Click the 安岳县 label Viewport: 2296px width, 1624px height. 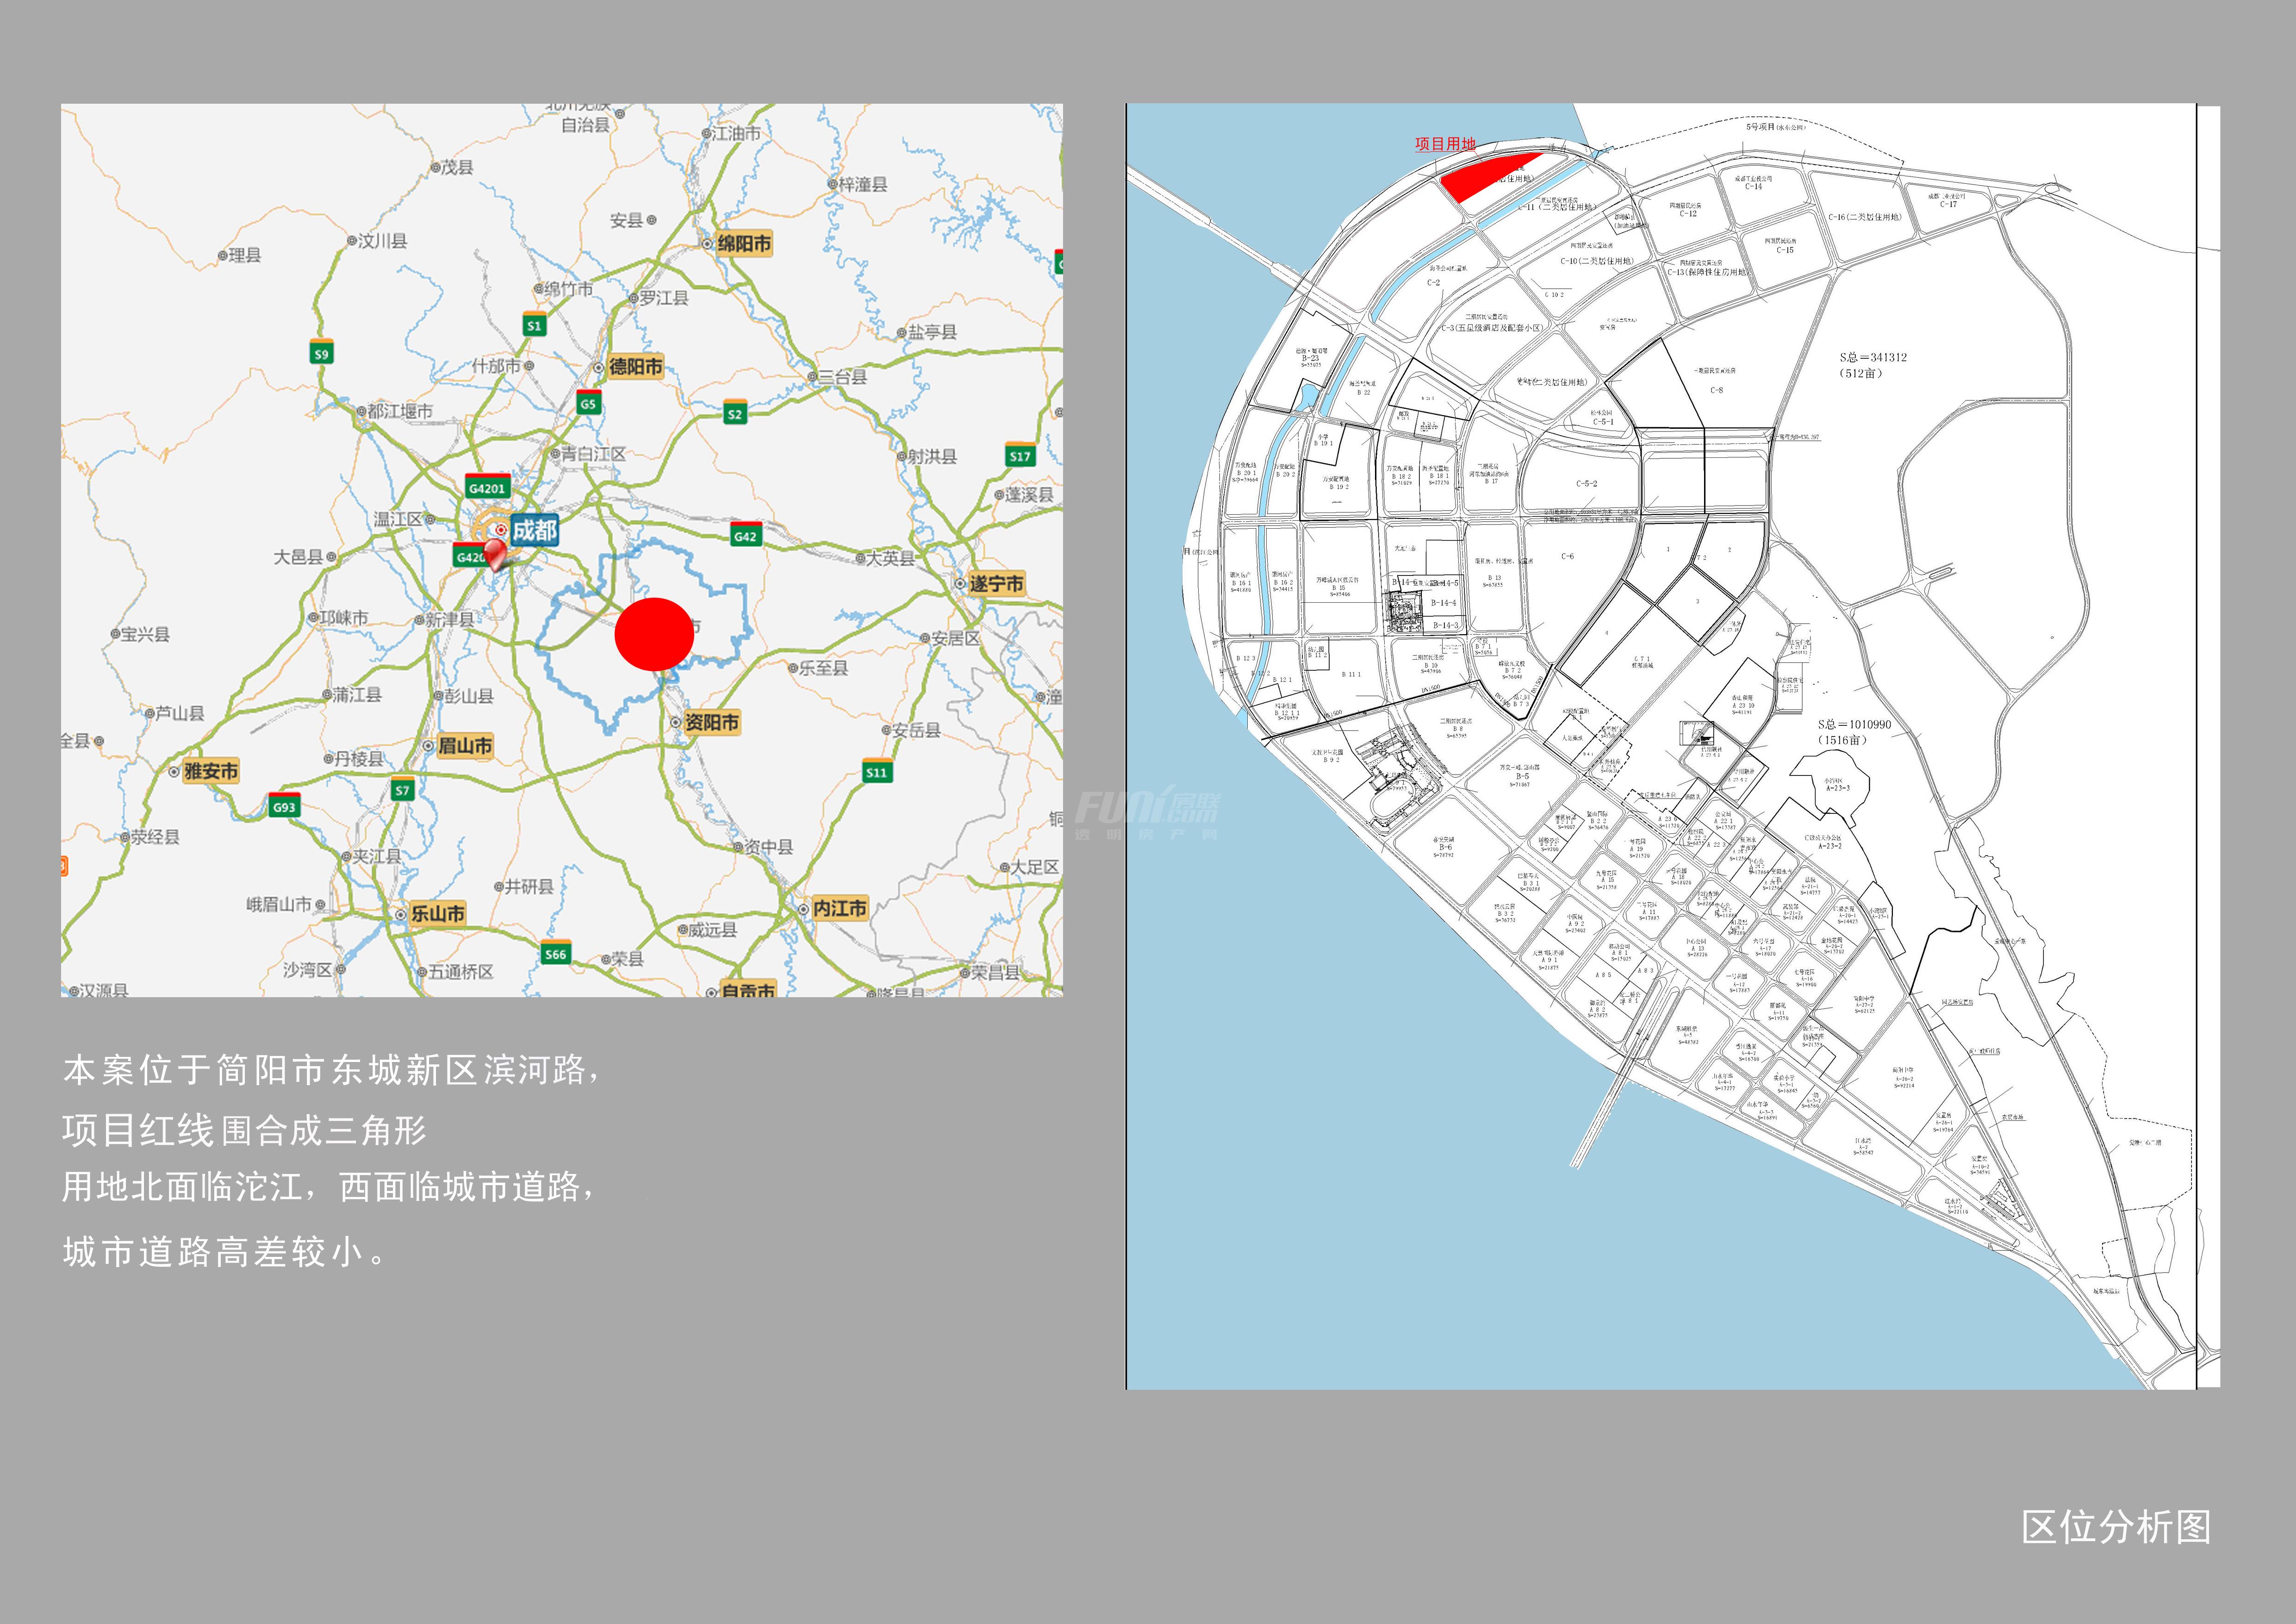(x=916, y=730)
